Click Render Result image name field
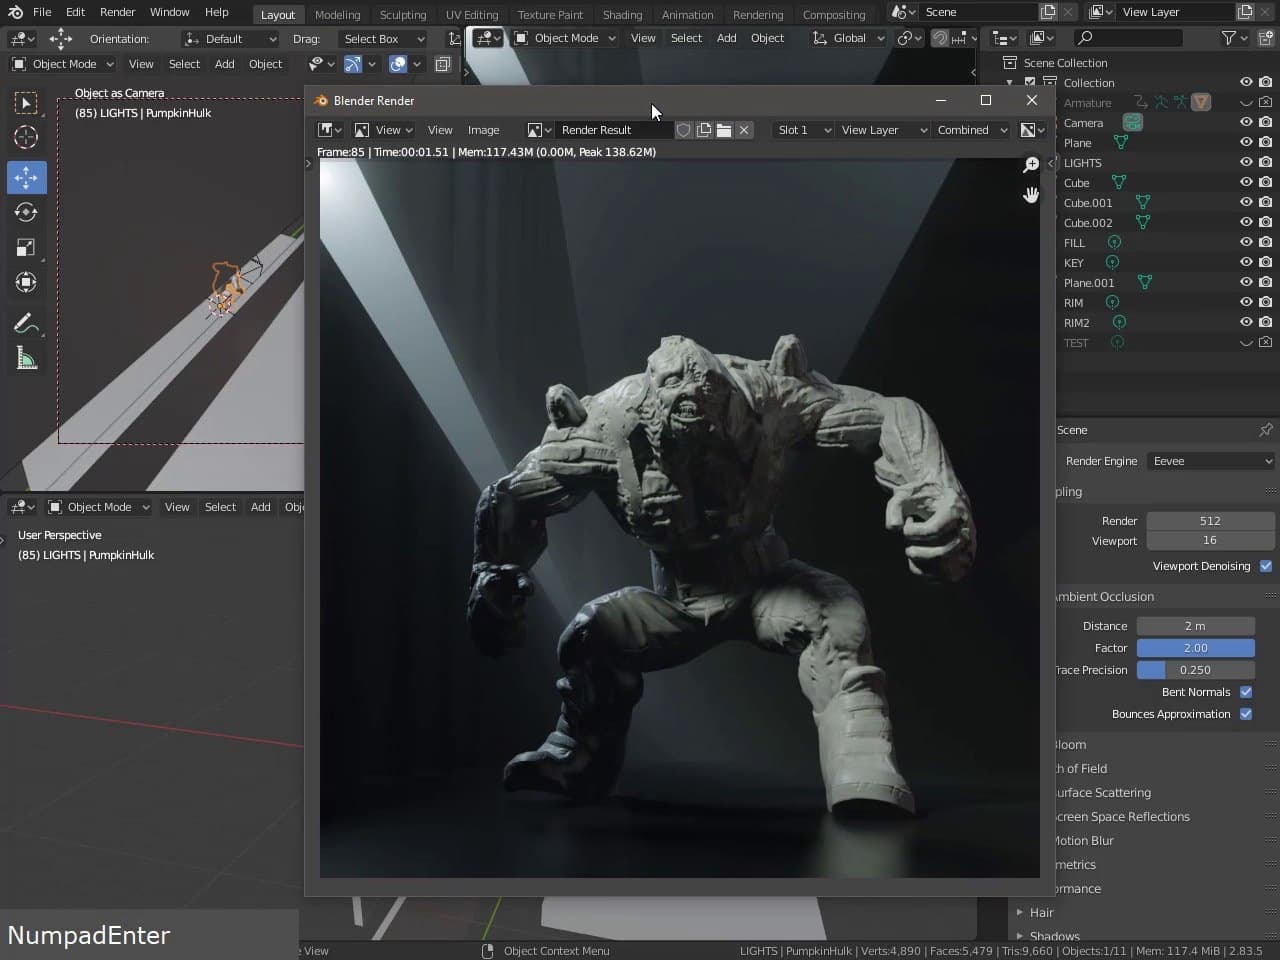This screenshot has width=1280, height=960. pos(614,130)
